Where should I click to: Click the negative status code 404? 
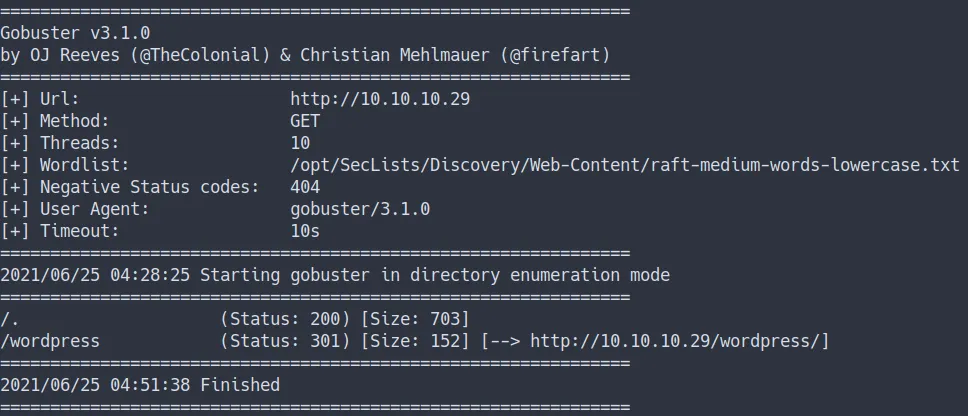coord(305,187)
